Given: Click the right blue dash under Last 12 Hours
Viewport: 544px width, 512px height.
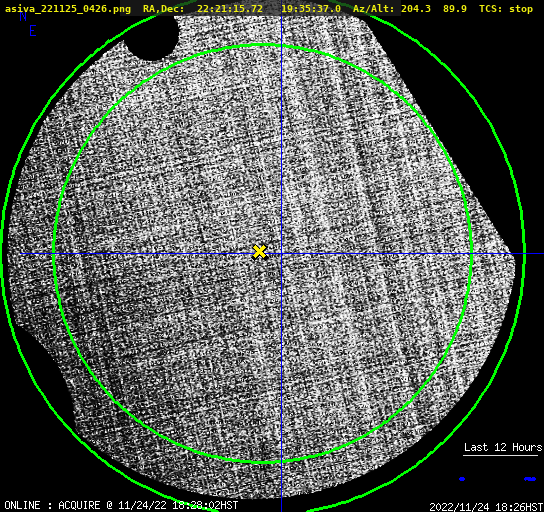Looking at the screenshot, I should tap(530, 479).
